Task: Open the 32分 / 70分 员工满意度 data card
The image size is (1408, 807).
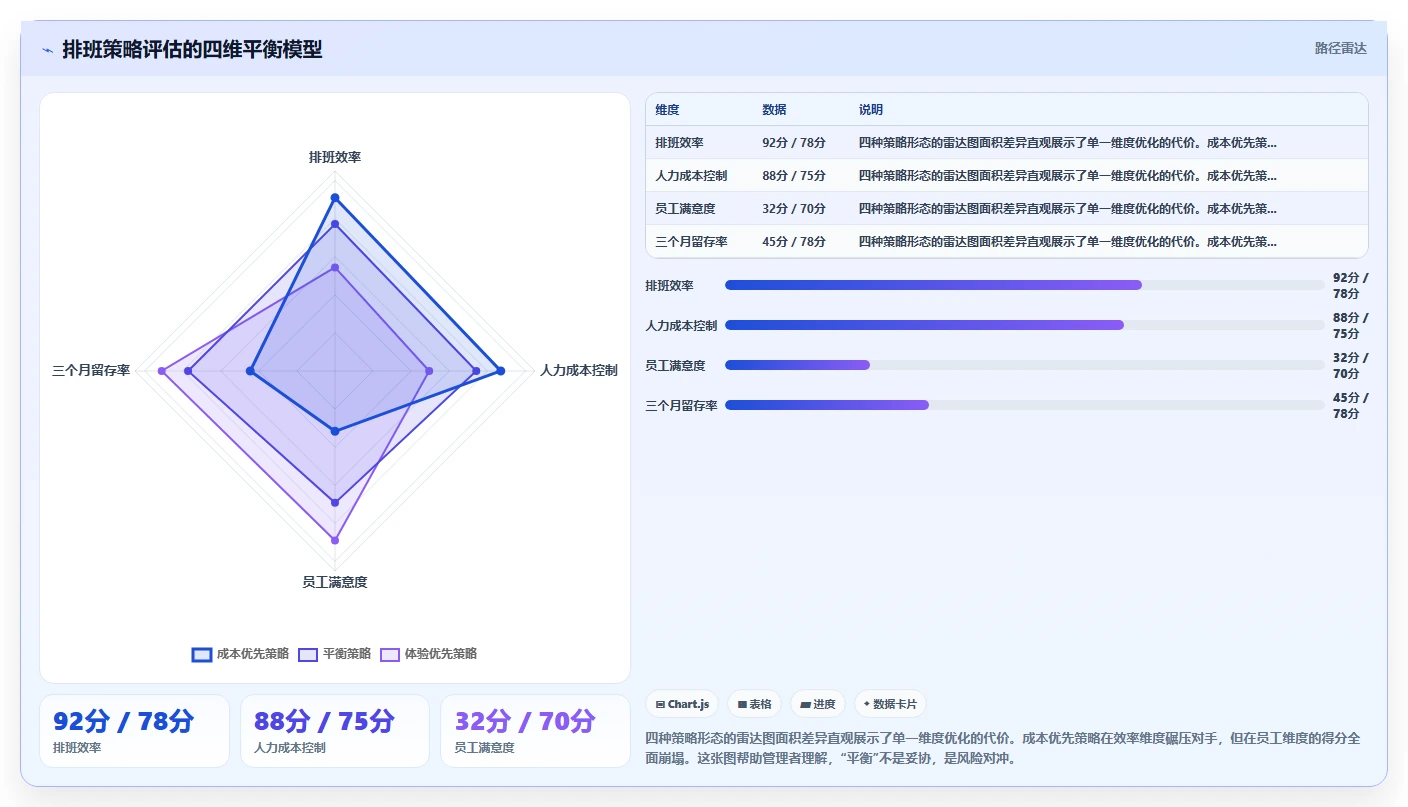Action: point(535,731)
